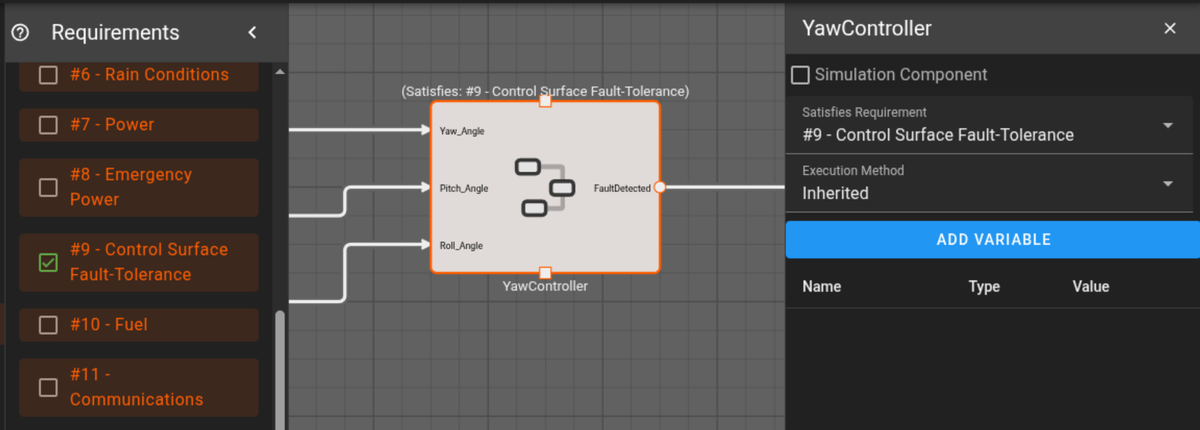Viewport: 1200px width, 430px height.
Task: Check the #6 Rain Conditions checkbox
Action: pos(48,75)
